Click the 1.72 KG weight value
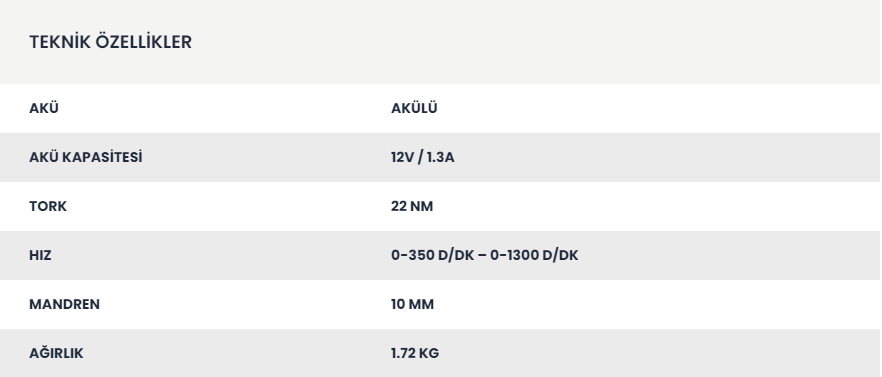The image size is (882, 377). tap(415, 353)
